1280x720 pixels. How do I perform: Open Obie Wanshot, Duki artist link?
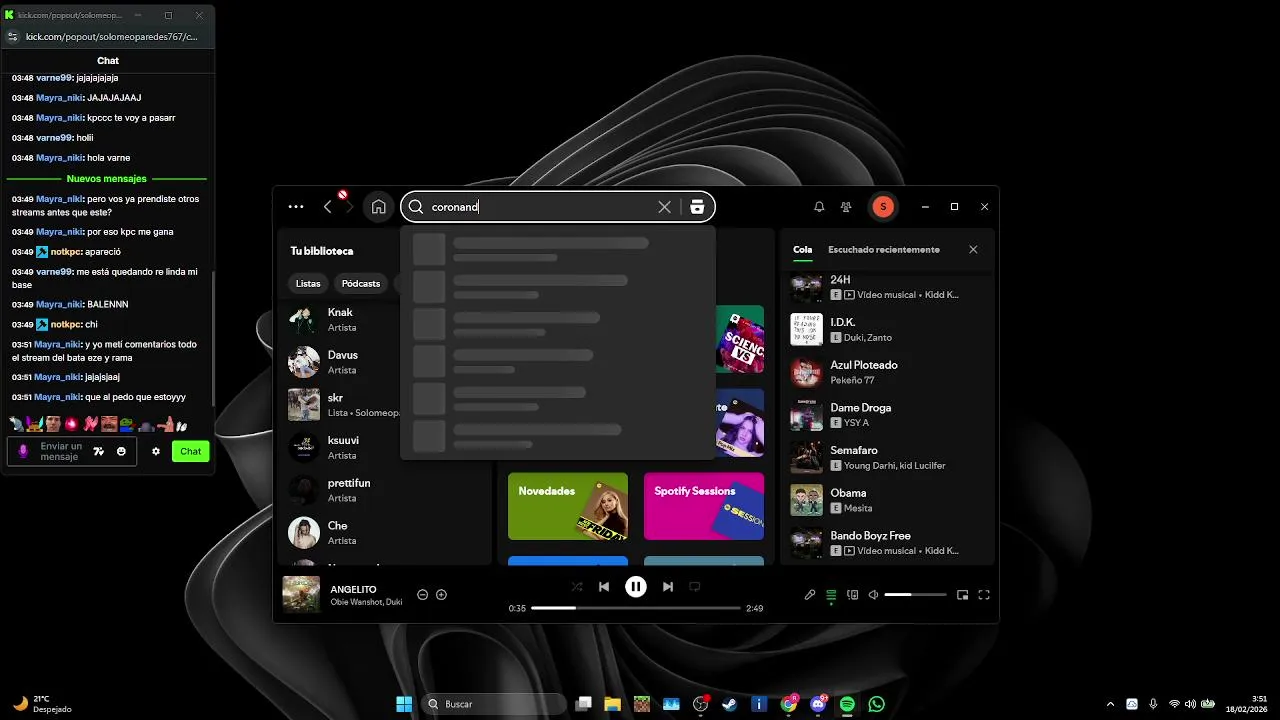click(366, 602)
